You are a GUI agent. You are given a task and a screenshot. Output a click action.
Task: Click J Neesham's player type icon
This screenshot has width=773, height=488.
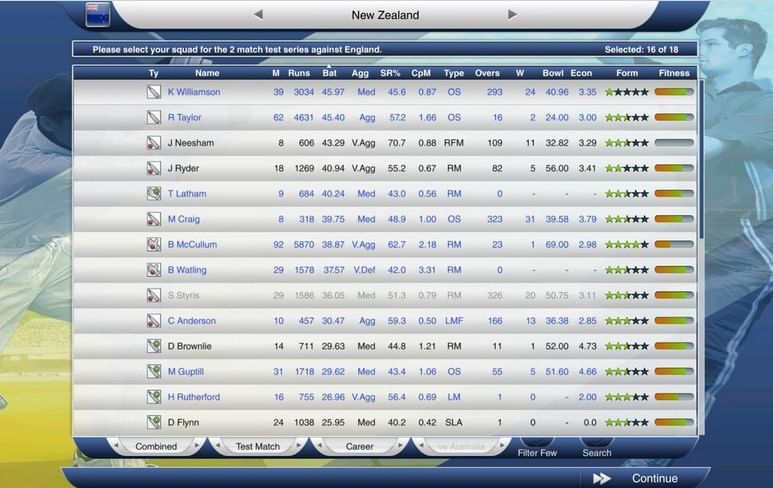tap(154, 143)
